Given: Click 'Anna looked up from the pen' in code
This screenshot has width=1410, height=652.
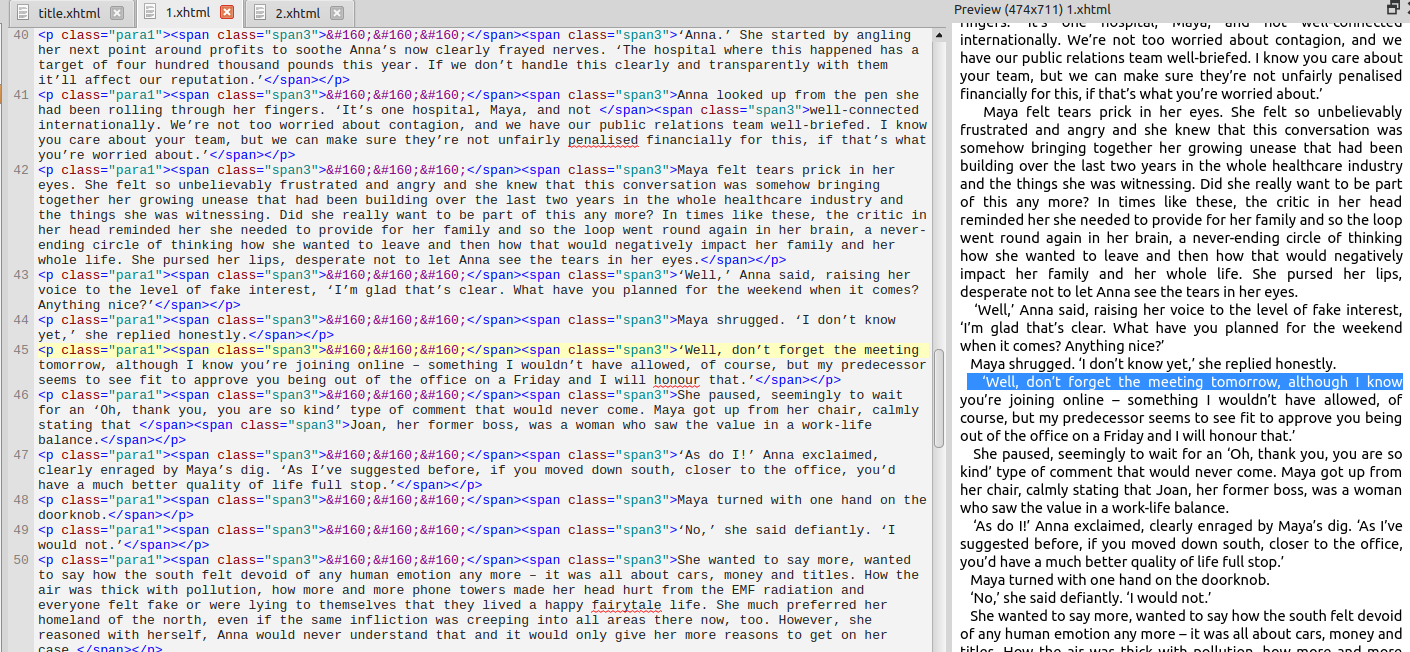Looking at the screenshot, I should pos(782,96).
